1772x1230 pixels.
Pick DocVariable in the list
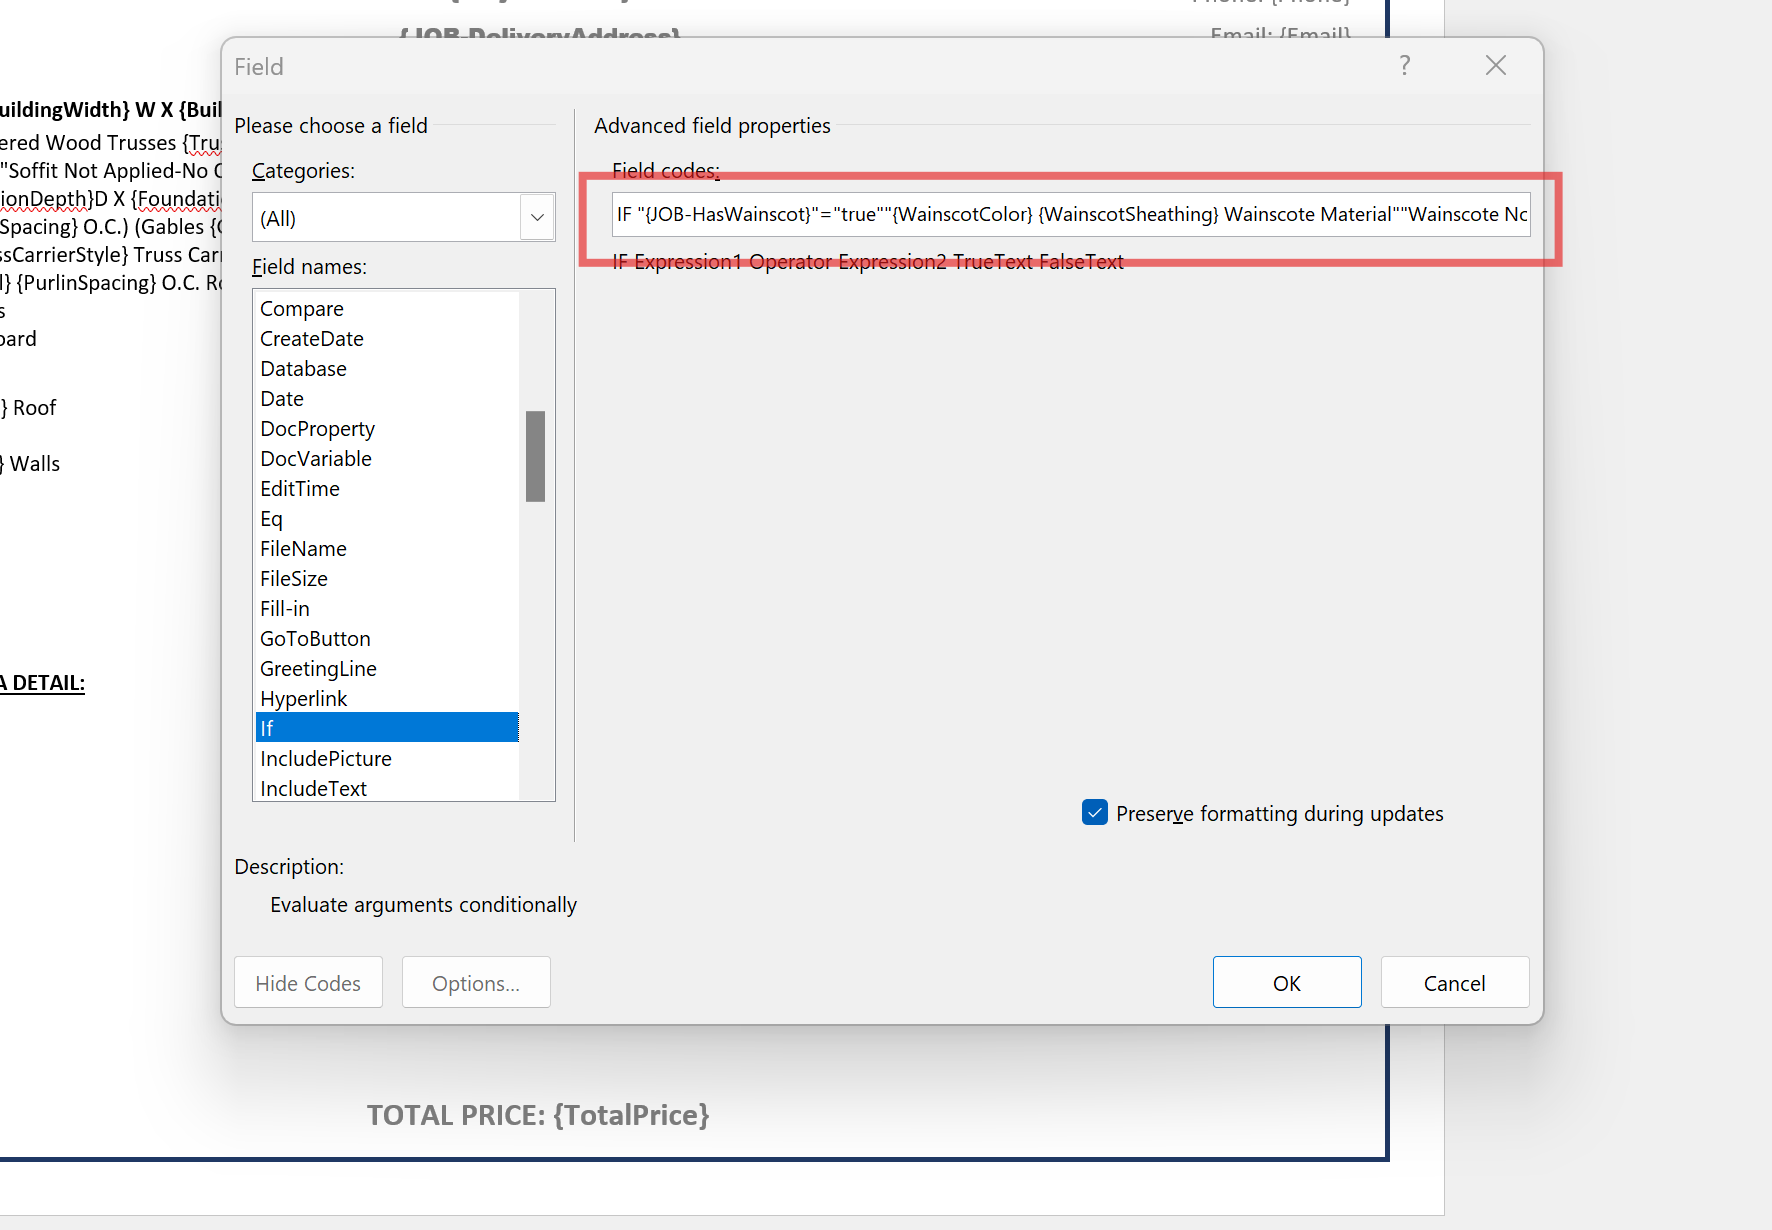[x=316, y=459]
